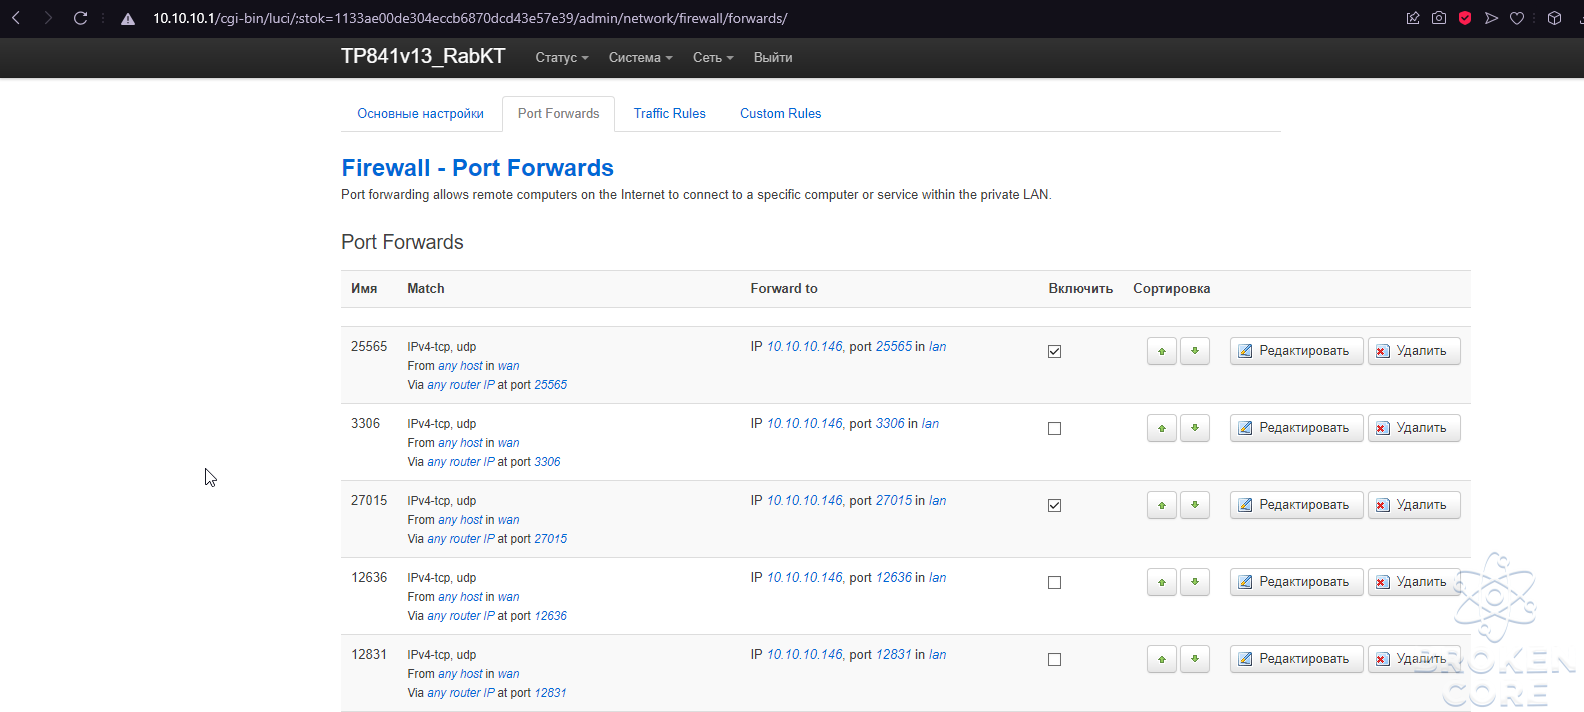This screenshot has width=1584, height=712.
Task: Click the red shield ad-blocker icon
Action: pyautogui.click(x=1465, y=18)
